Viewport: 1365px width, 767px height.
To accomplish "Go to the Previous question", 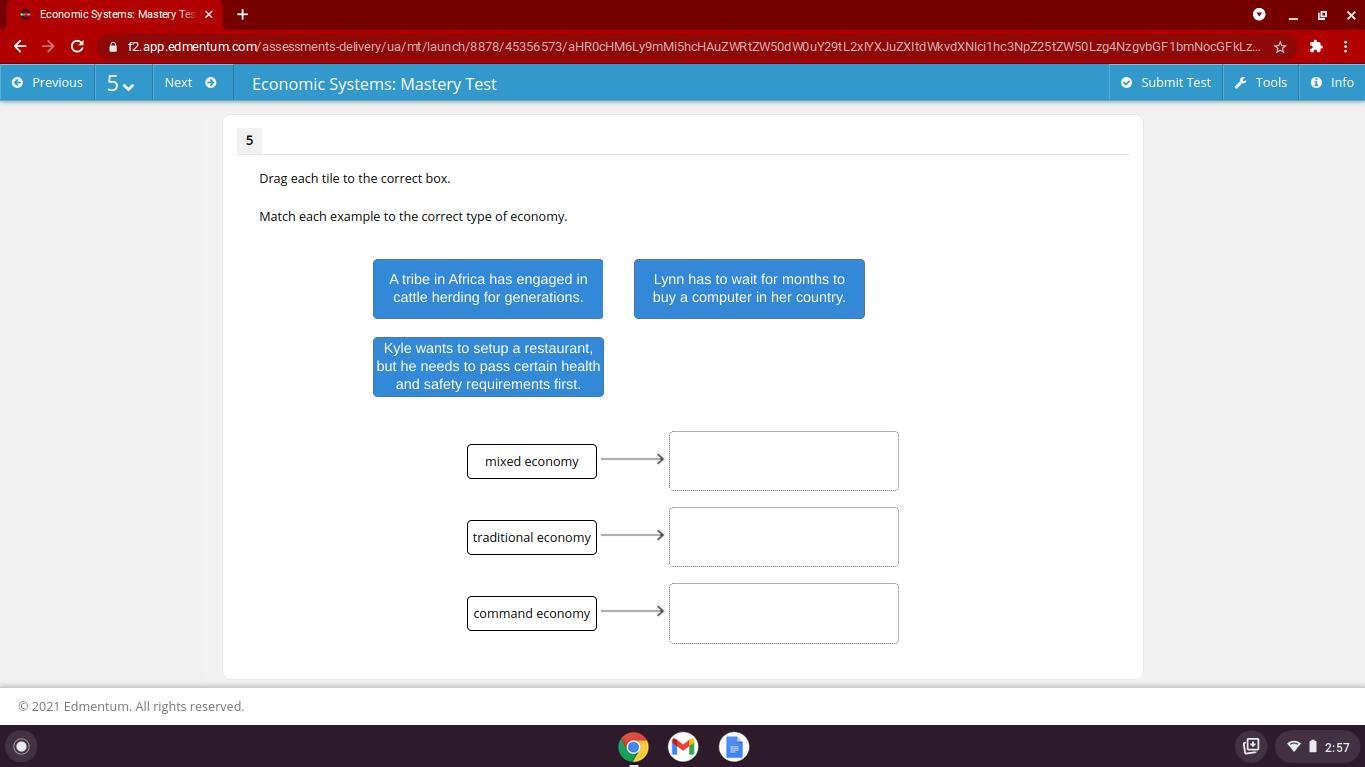I will click(47, 83).
